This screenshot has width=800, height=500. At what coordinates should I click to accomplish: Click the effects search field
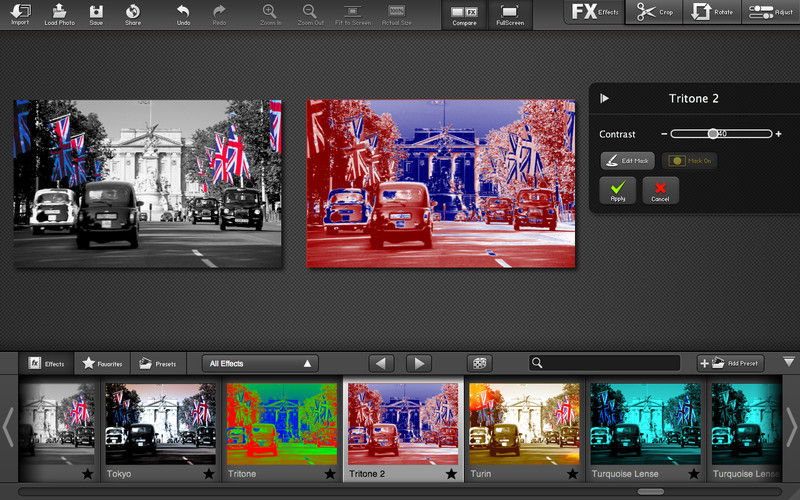pos(605,363)
